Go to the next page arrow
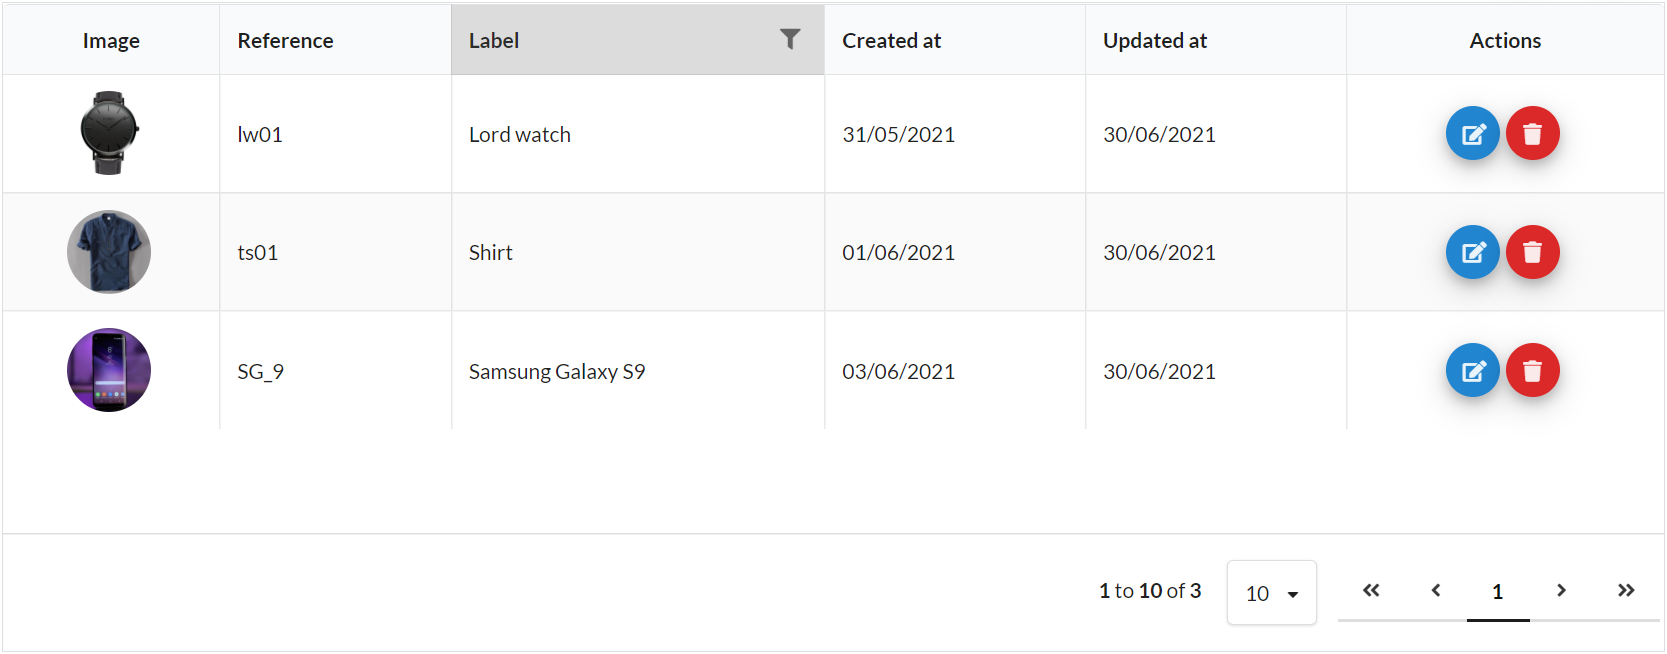1667x654 pixels. 1561,591
